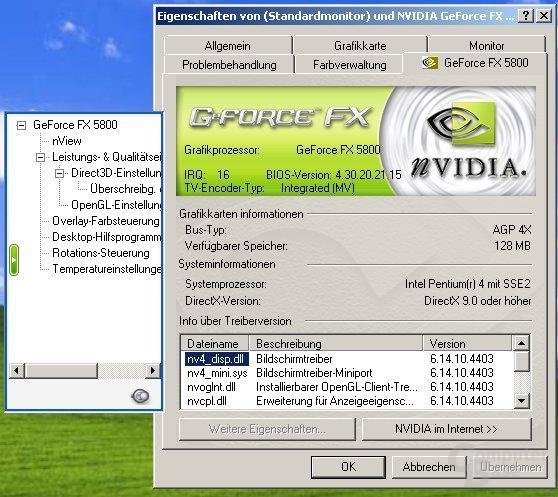
Task: Collapse Leistungs- & Qualitätseinstellungen node
Action: (x=41, y=157)
